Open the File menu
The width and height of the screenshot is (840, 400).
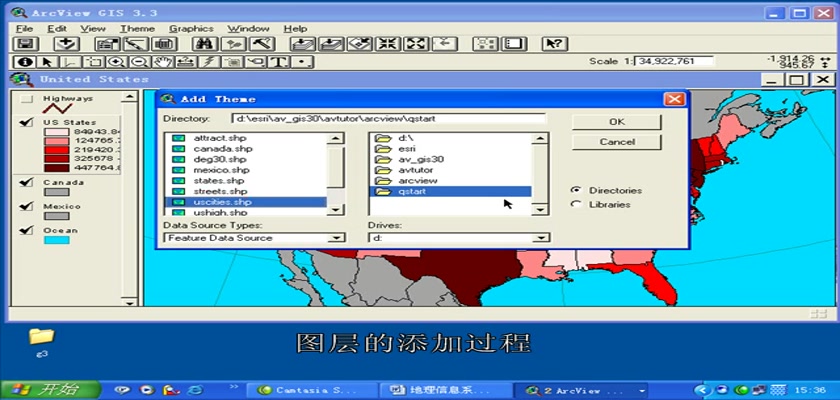coord(25,28)
